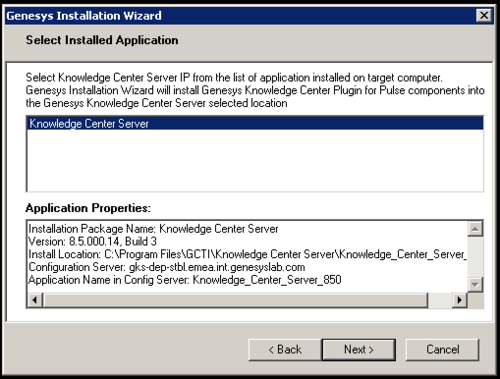
Task: Click the properties scroll down arrow
Action: pos(475,285)
